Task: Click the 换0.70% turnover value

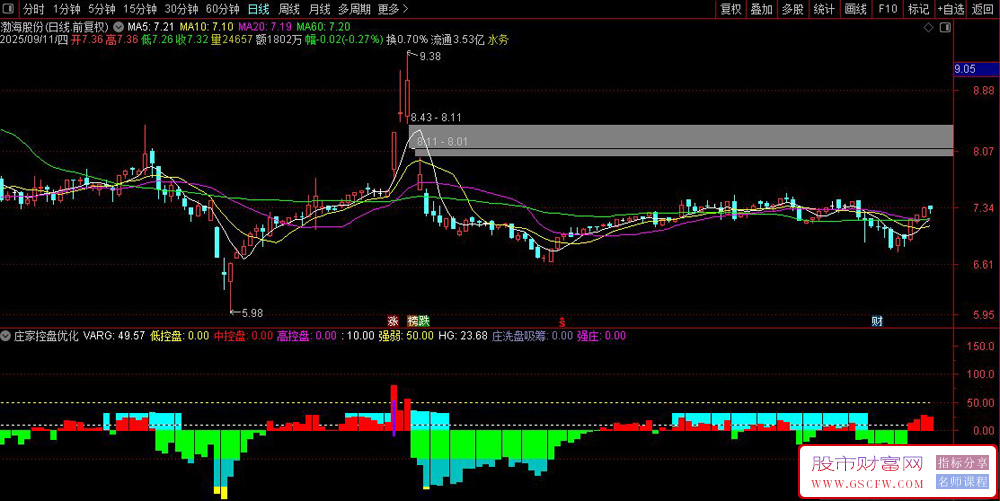Action: [407, 40]
